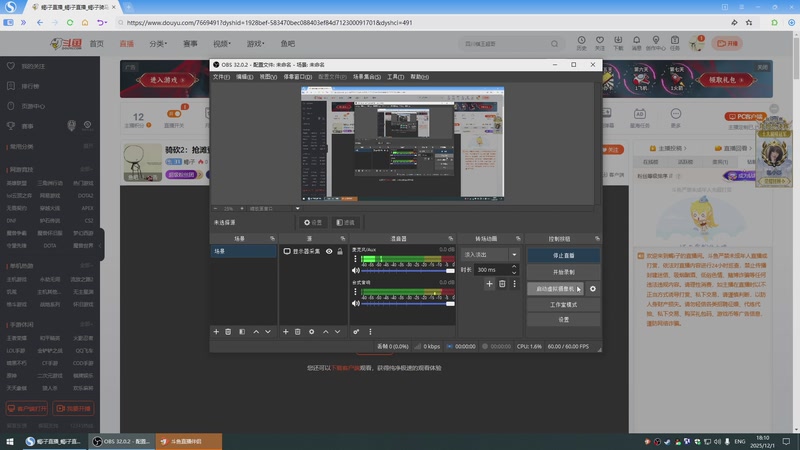Open Douyu 任务 tasks icon in header
Viewport: 800px width, 450px height.
click(674, 43)
